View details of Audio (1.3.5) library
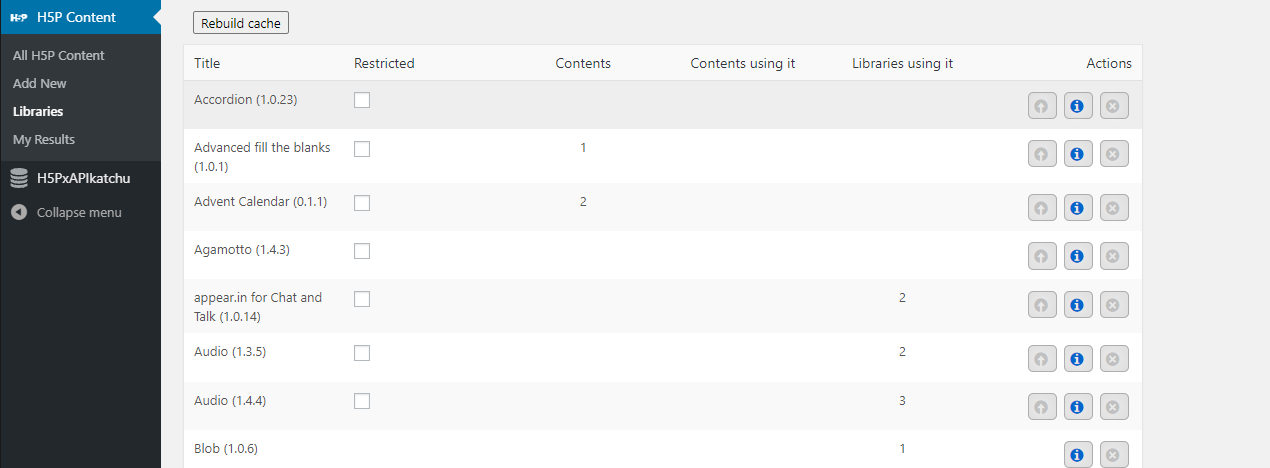Viewport: 1270px width, 468px height. click(1078, 358)
